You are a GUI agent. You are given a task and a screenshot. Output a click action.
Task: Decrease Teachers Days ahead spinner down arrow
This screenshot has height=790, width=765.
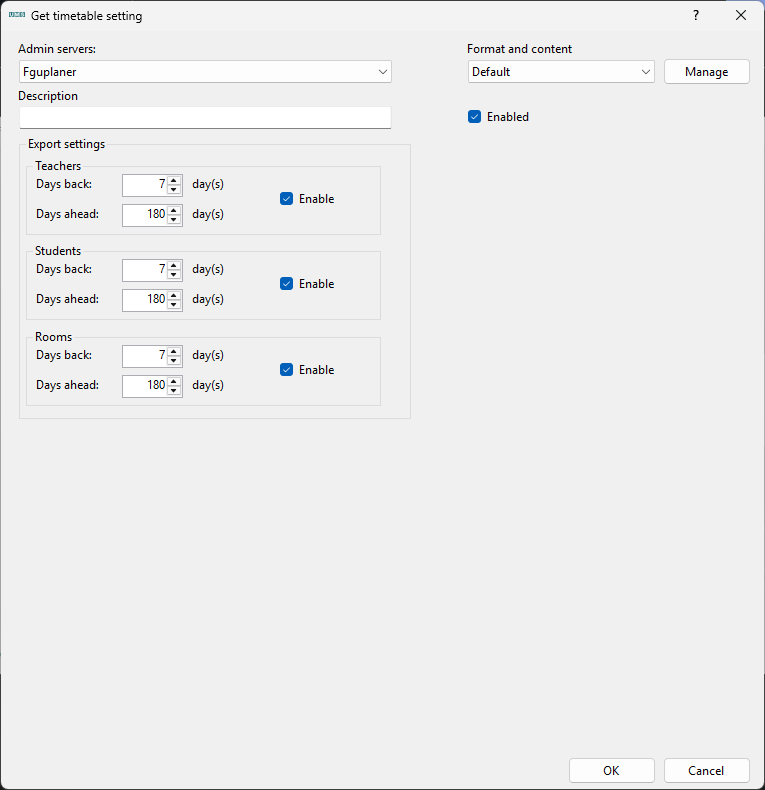coord(174,219)
